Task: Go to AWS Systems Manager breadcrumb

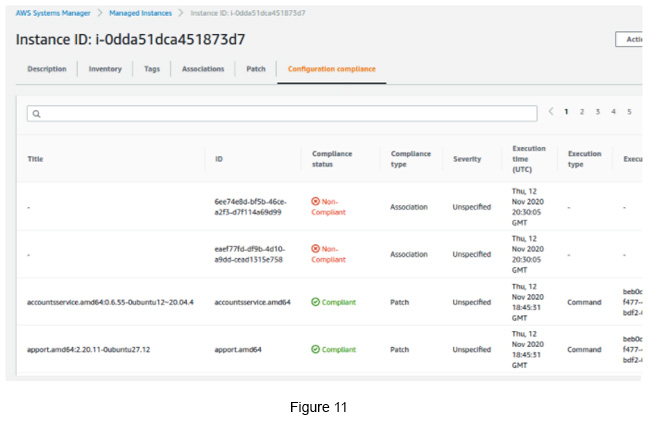Action: click(52, 12)
